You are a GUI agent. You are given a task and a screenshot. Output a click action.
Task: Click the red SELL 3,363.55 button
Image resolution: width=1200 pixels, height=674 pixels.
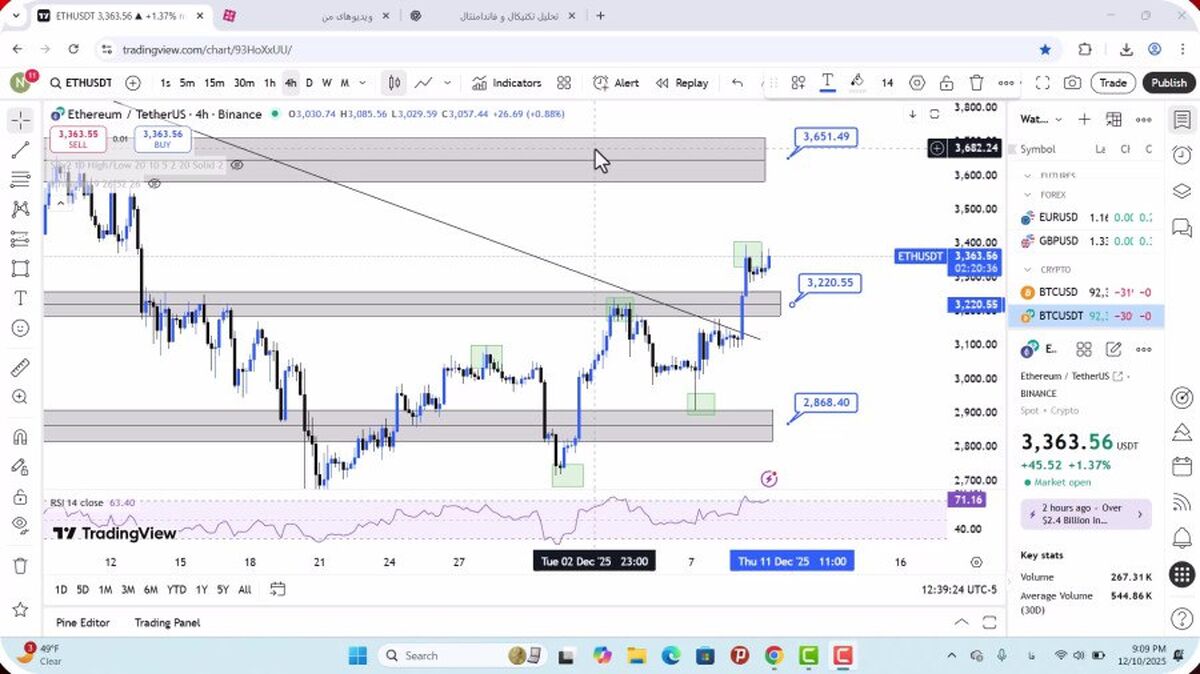tap(78, 139)
